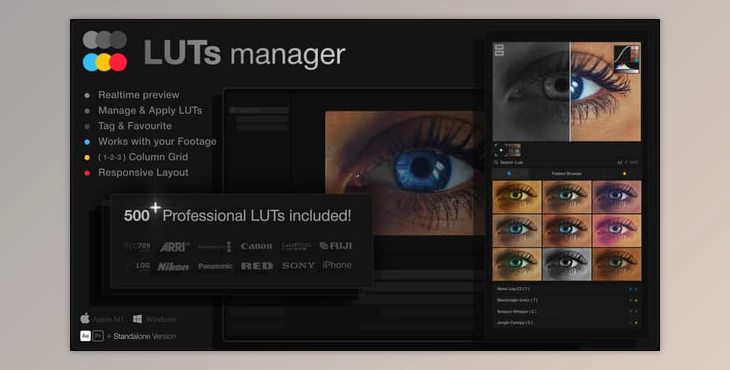Click the Nikon brand logo
Screen dimensions: 730x370
173,267
